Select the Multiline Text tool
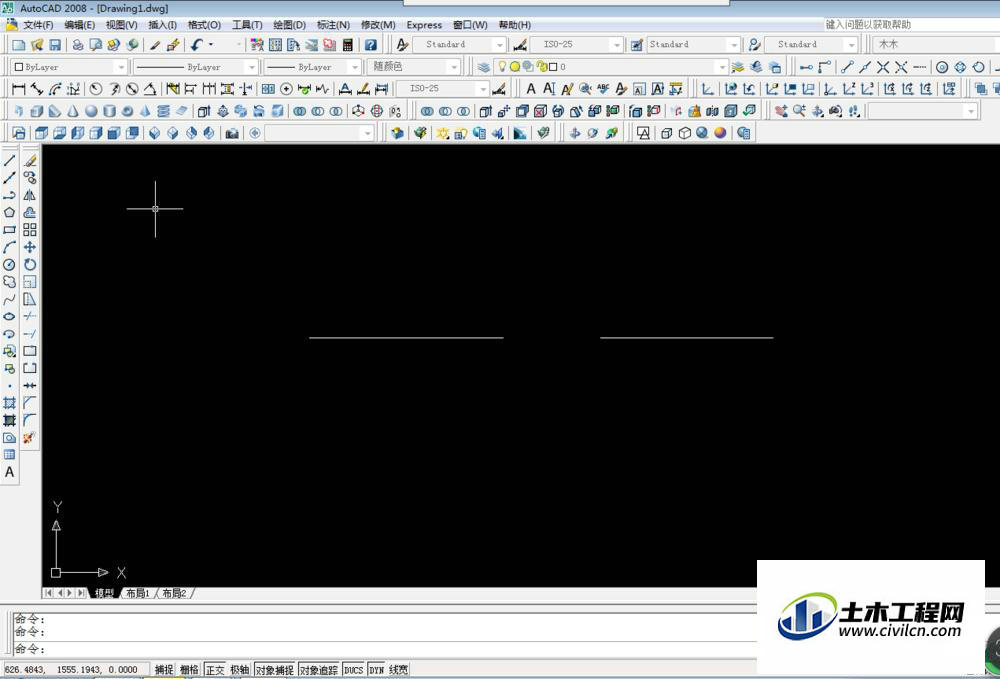This screenshot has width=1000, height=679. coord(10,472)
